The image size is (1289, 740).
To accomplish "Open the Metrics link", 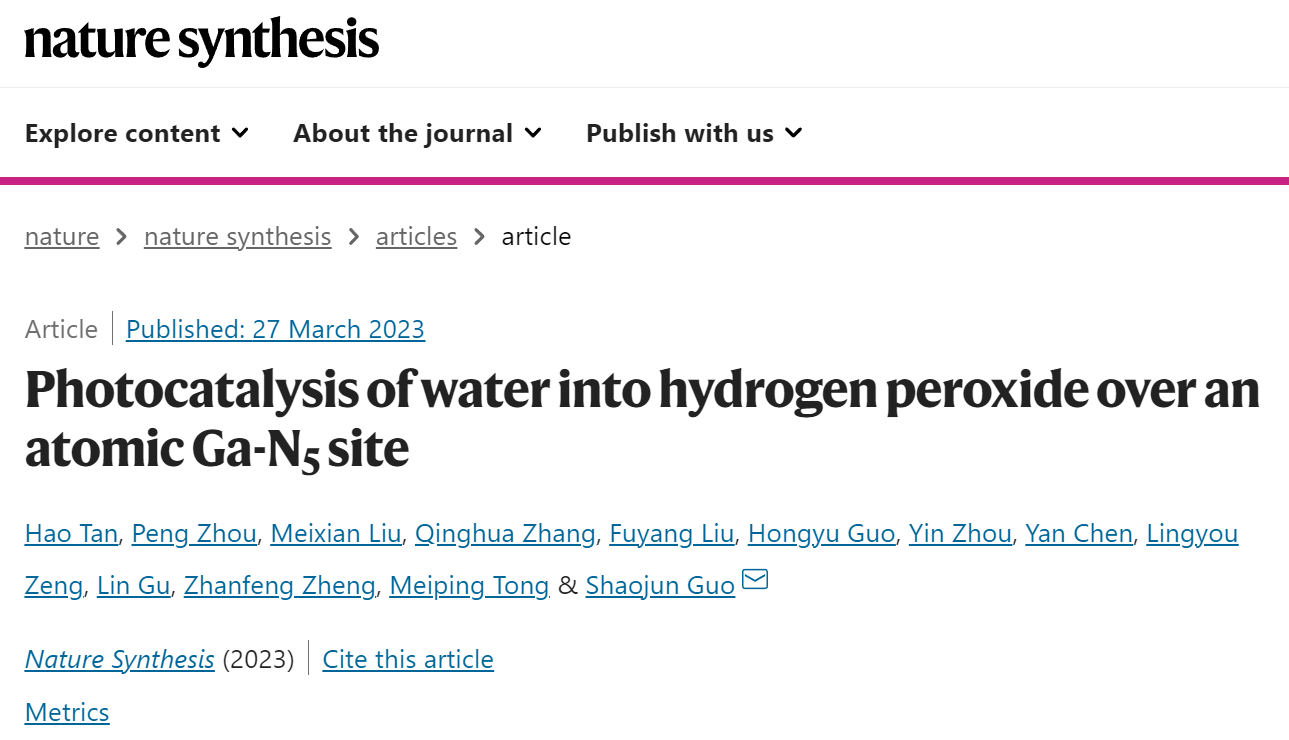I will point(67,712).
